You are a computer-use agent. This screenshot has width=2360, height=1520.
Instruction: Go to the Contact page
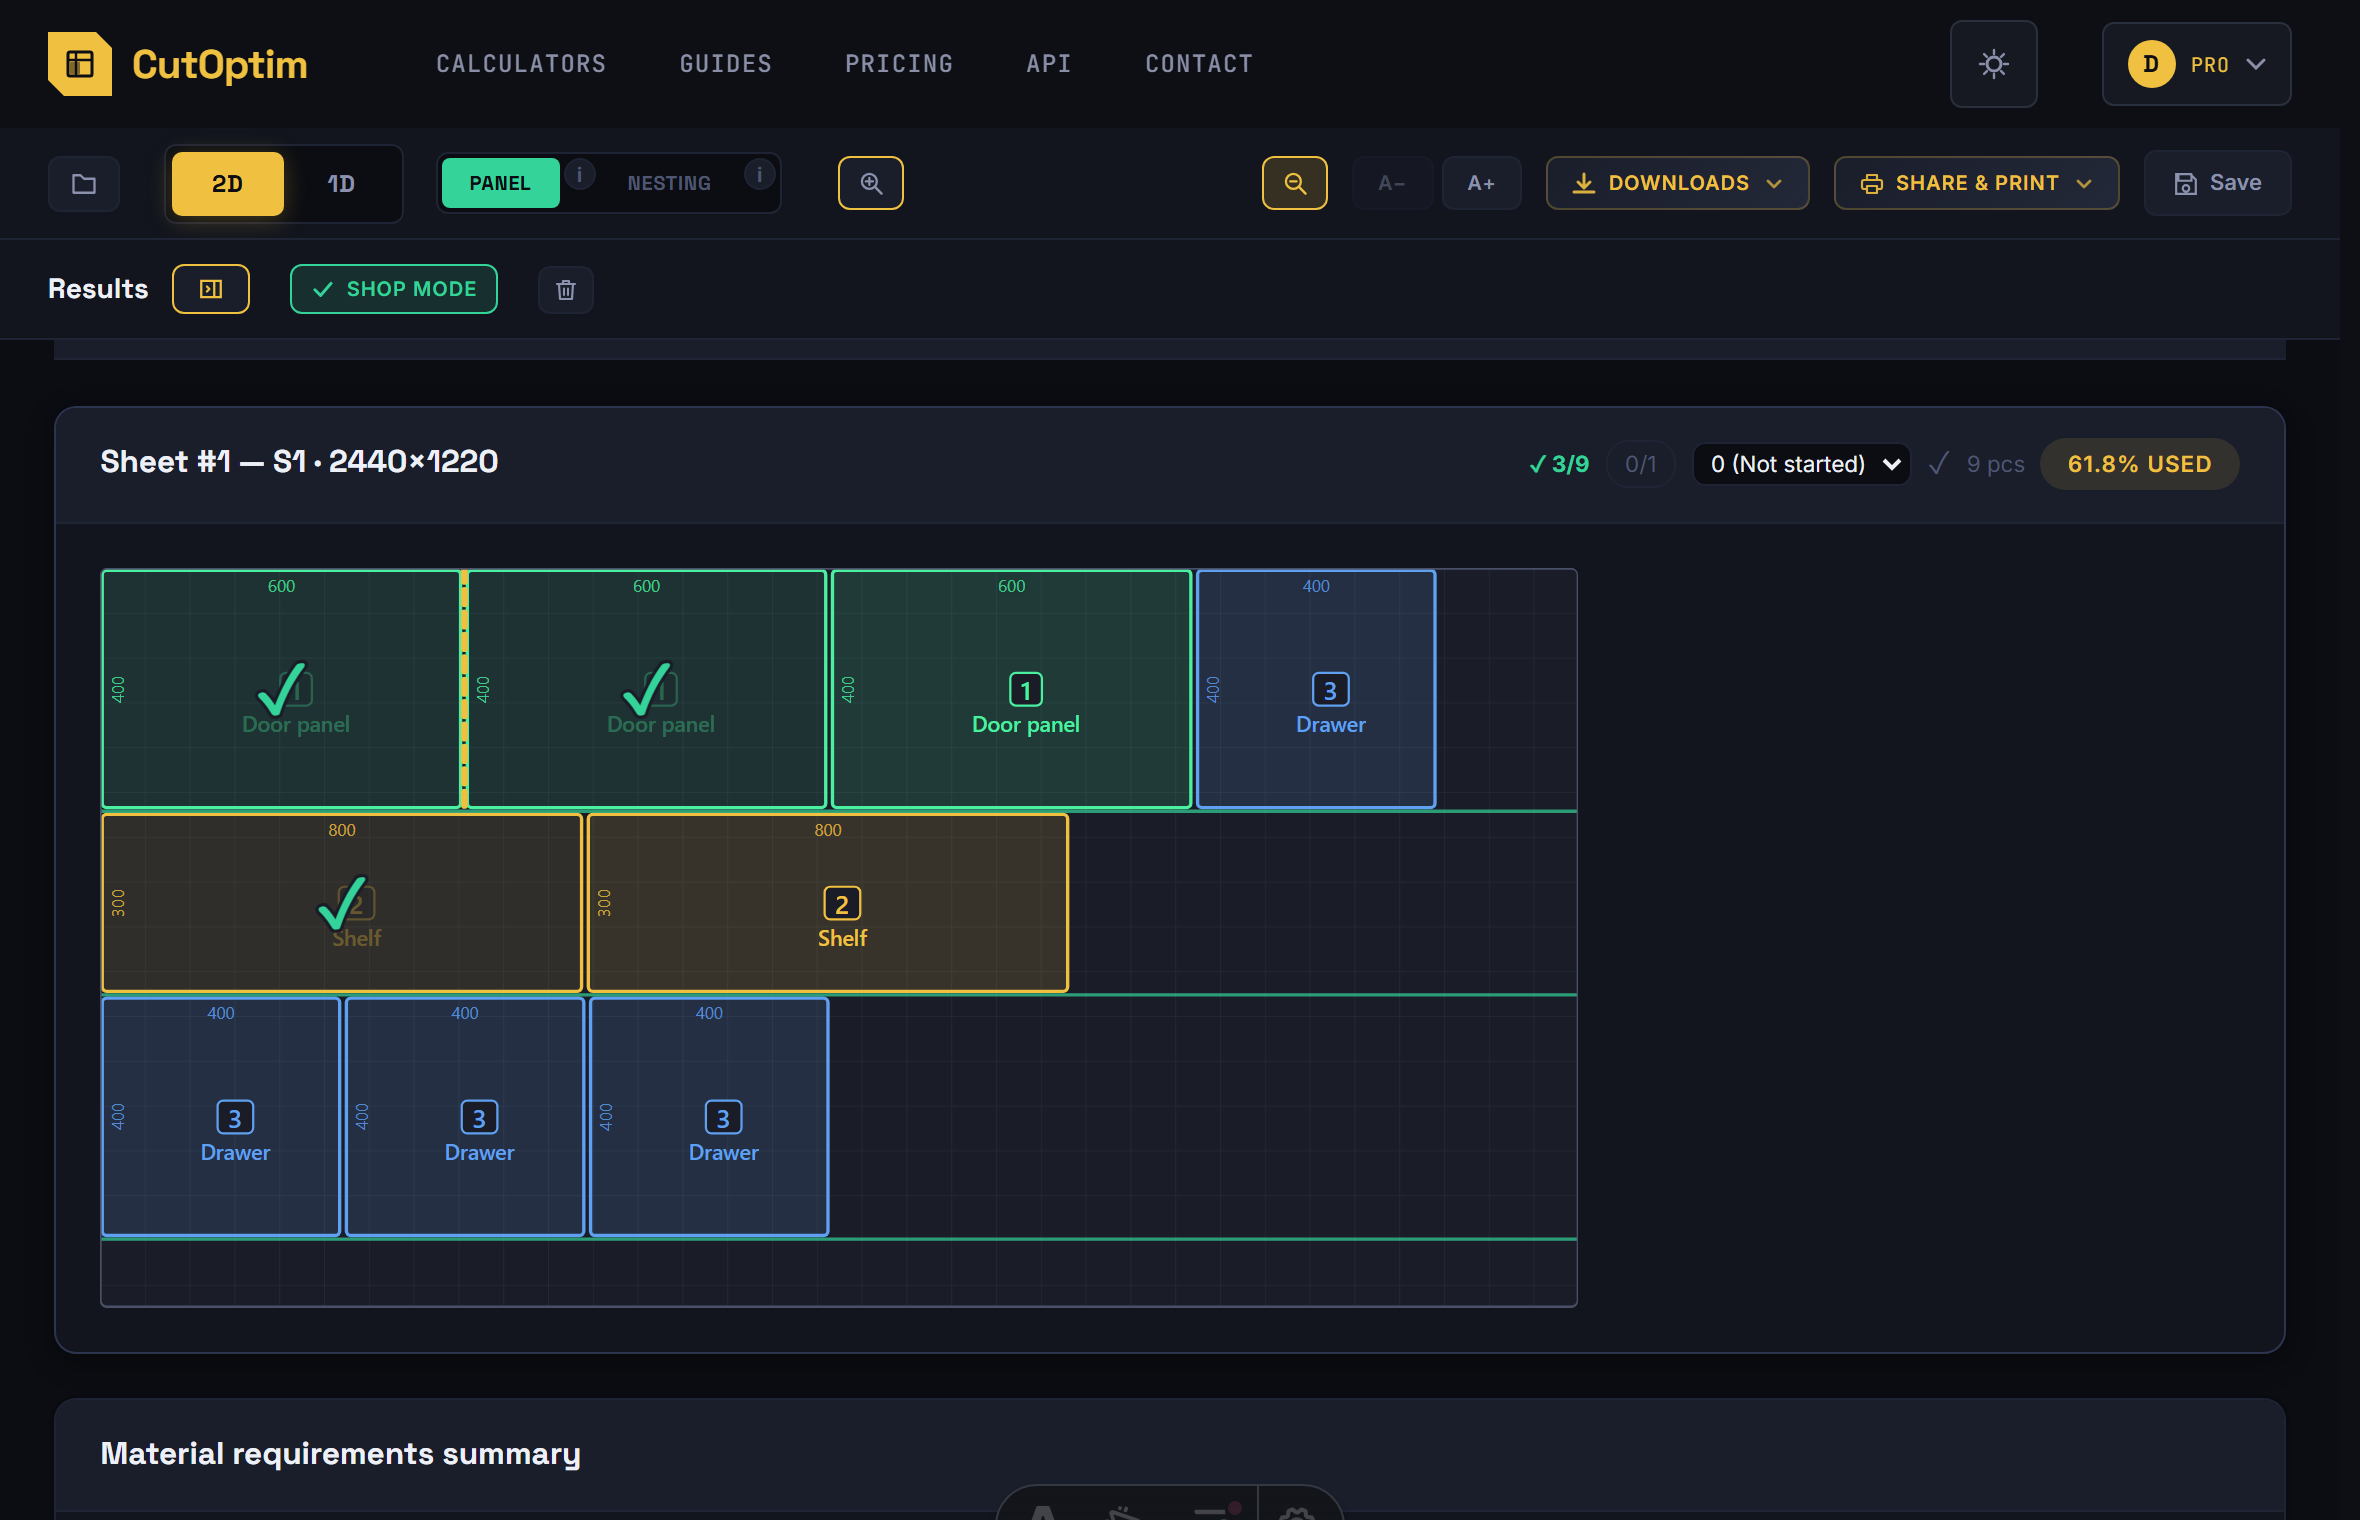pos(1199,64)
